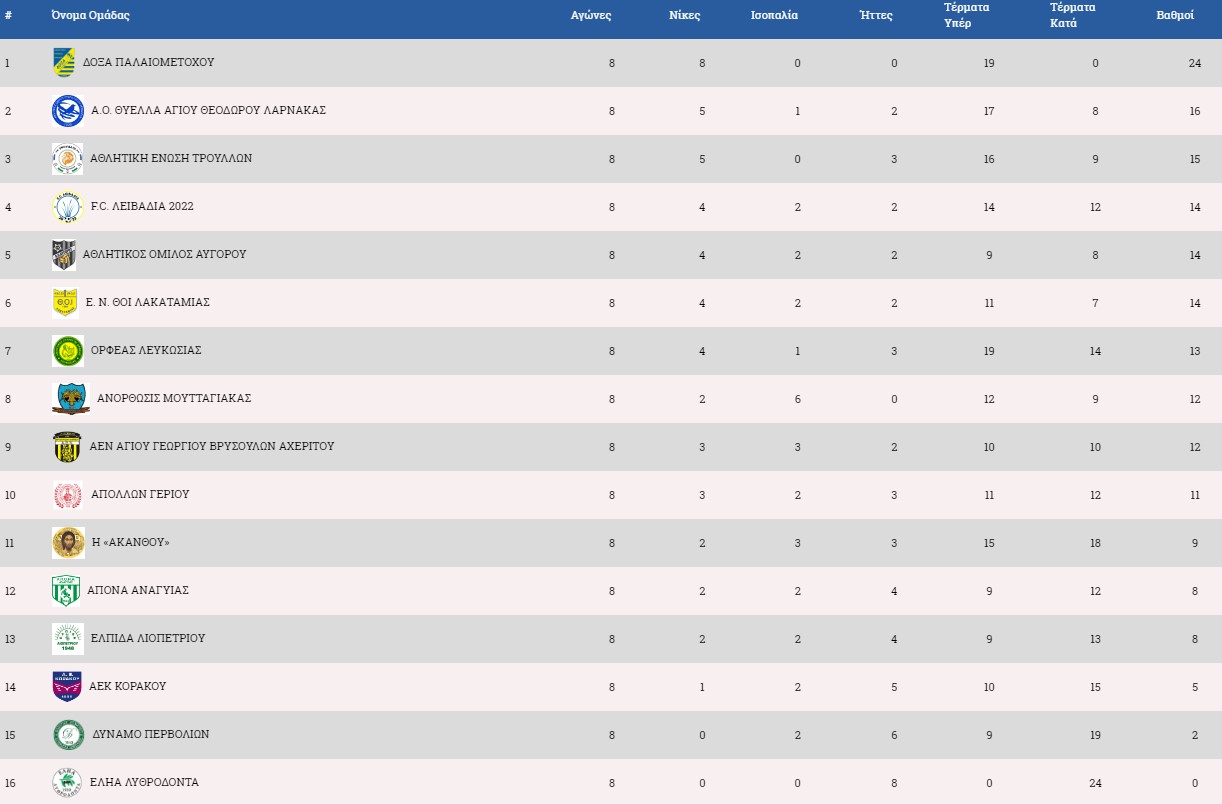Screen dimensions: 1222x804
Task: Click the Η «ΑΚΑΝΘΟΥ» team icon
Action: (x=69, y=542)
